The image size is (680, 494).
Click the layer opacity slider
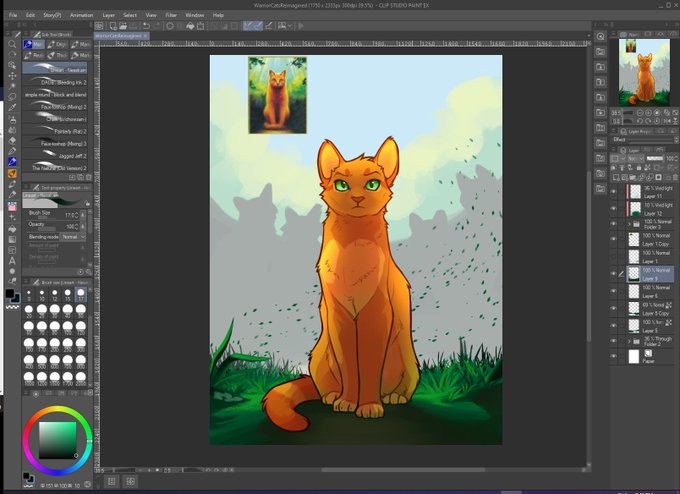655,159
